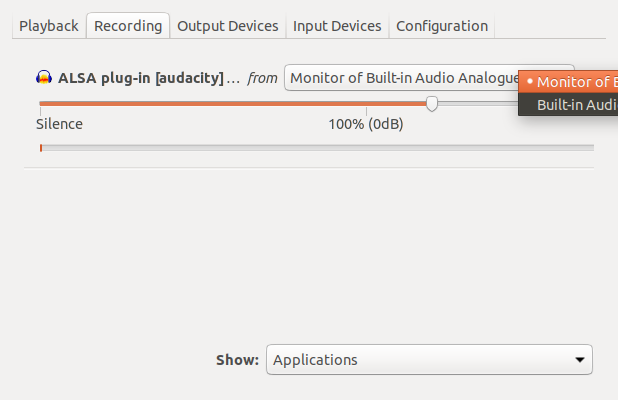Choose the highlighted Monitor of source entry

click(x=568, y=82)
